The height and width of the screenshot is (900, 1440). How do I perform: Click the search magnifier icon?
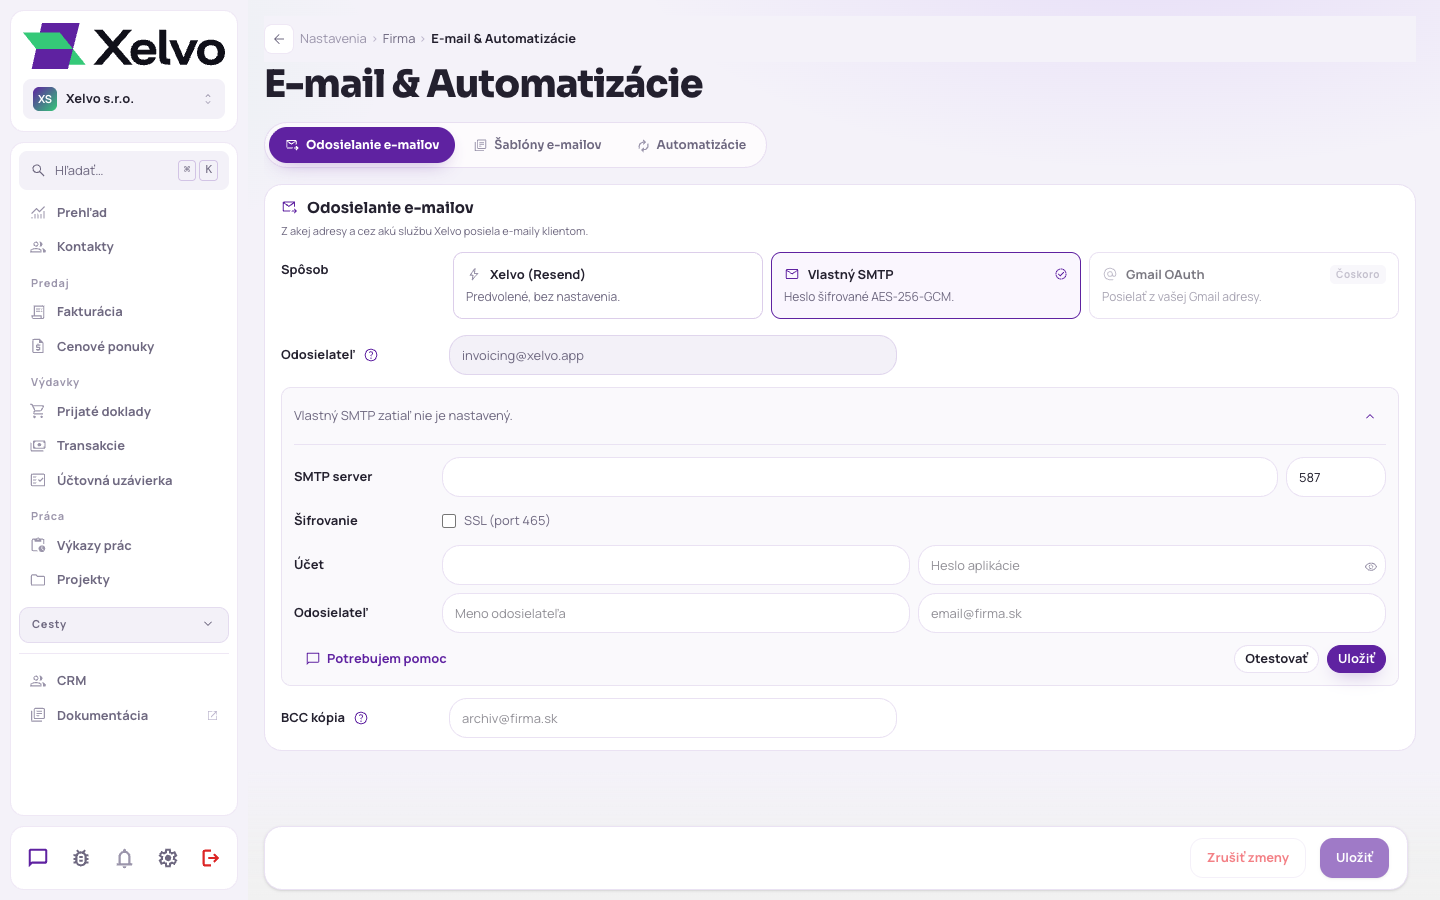[x=38, y=171]
